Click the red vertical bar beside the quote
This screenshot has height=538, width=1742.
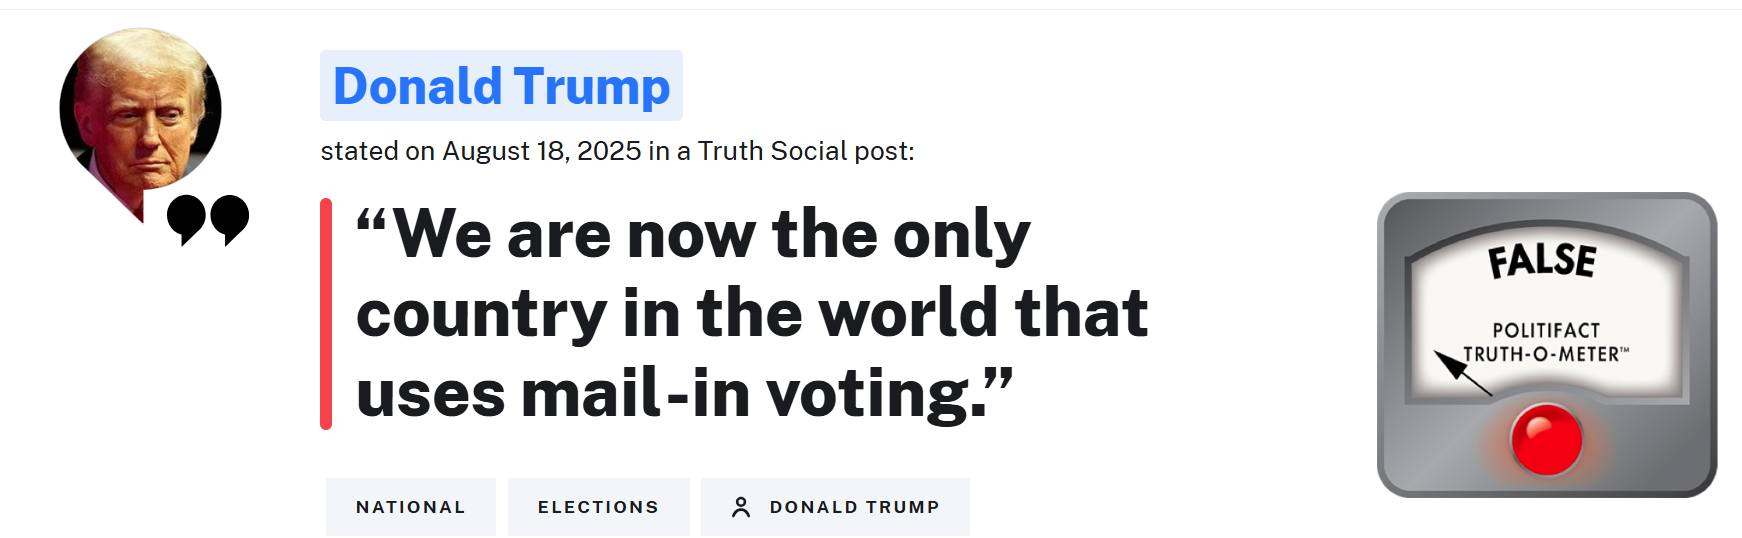[x=326, y=314]
